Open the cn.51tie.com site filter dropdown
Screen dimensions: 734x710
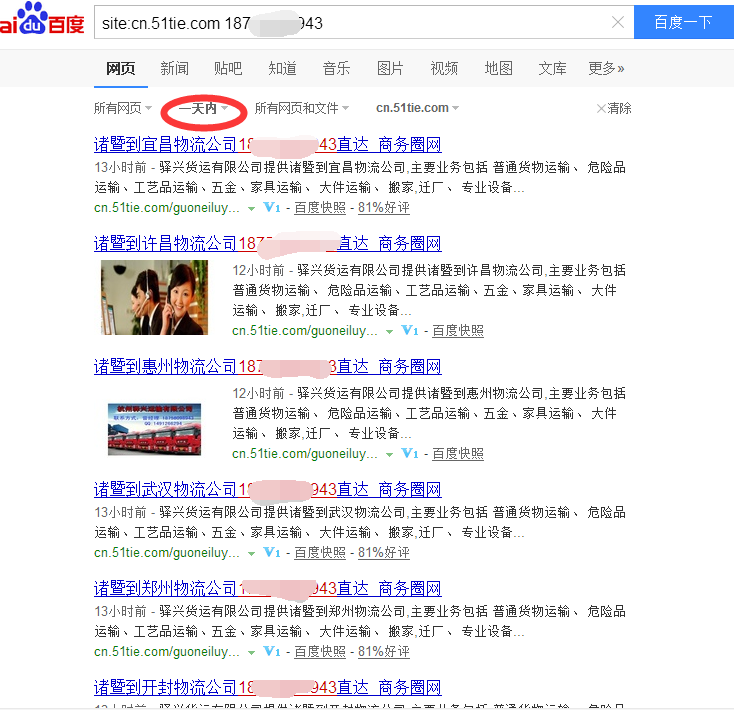click(x=417, y=108)
